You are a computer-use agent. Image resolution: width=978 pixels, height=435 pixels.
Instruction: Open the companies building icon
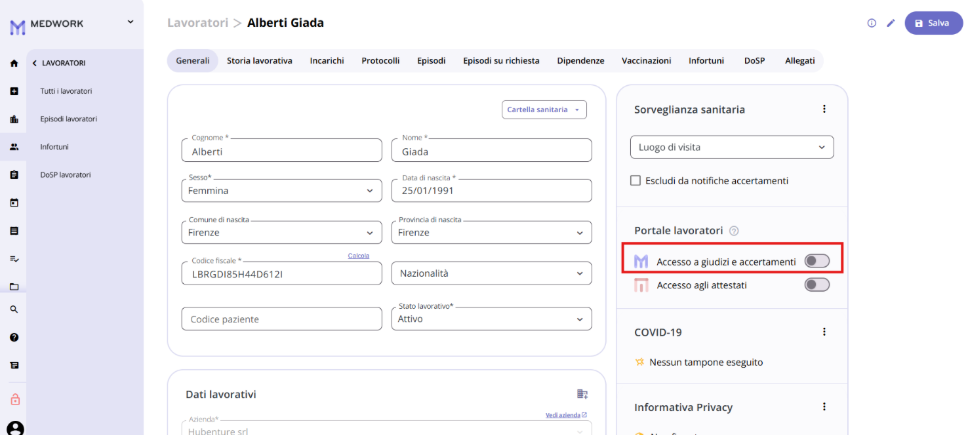click(x=14, y=119)
